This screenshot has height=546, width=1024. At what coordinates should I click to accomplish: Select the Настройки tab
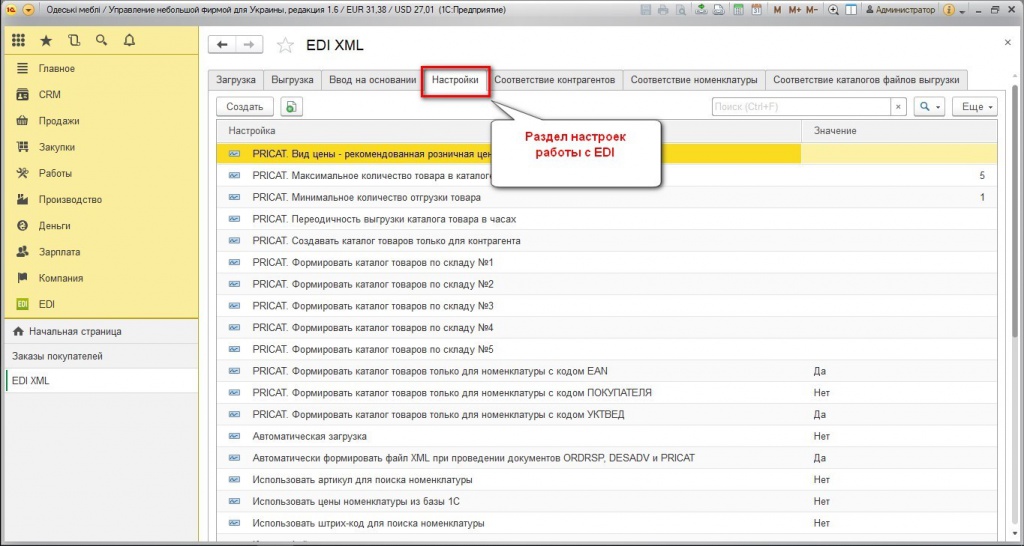coord(455,80)
